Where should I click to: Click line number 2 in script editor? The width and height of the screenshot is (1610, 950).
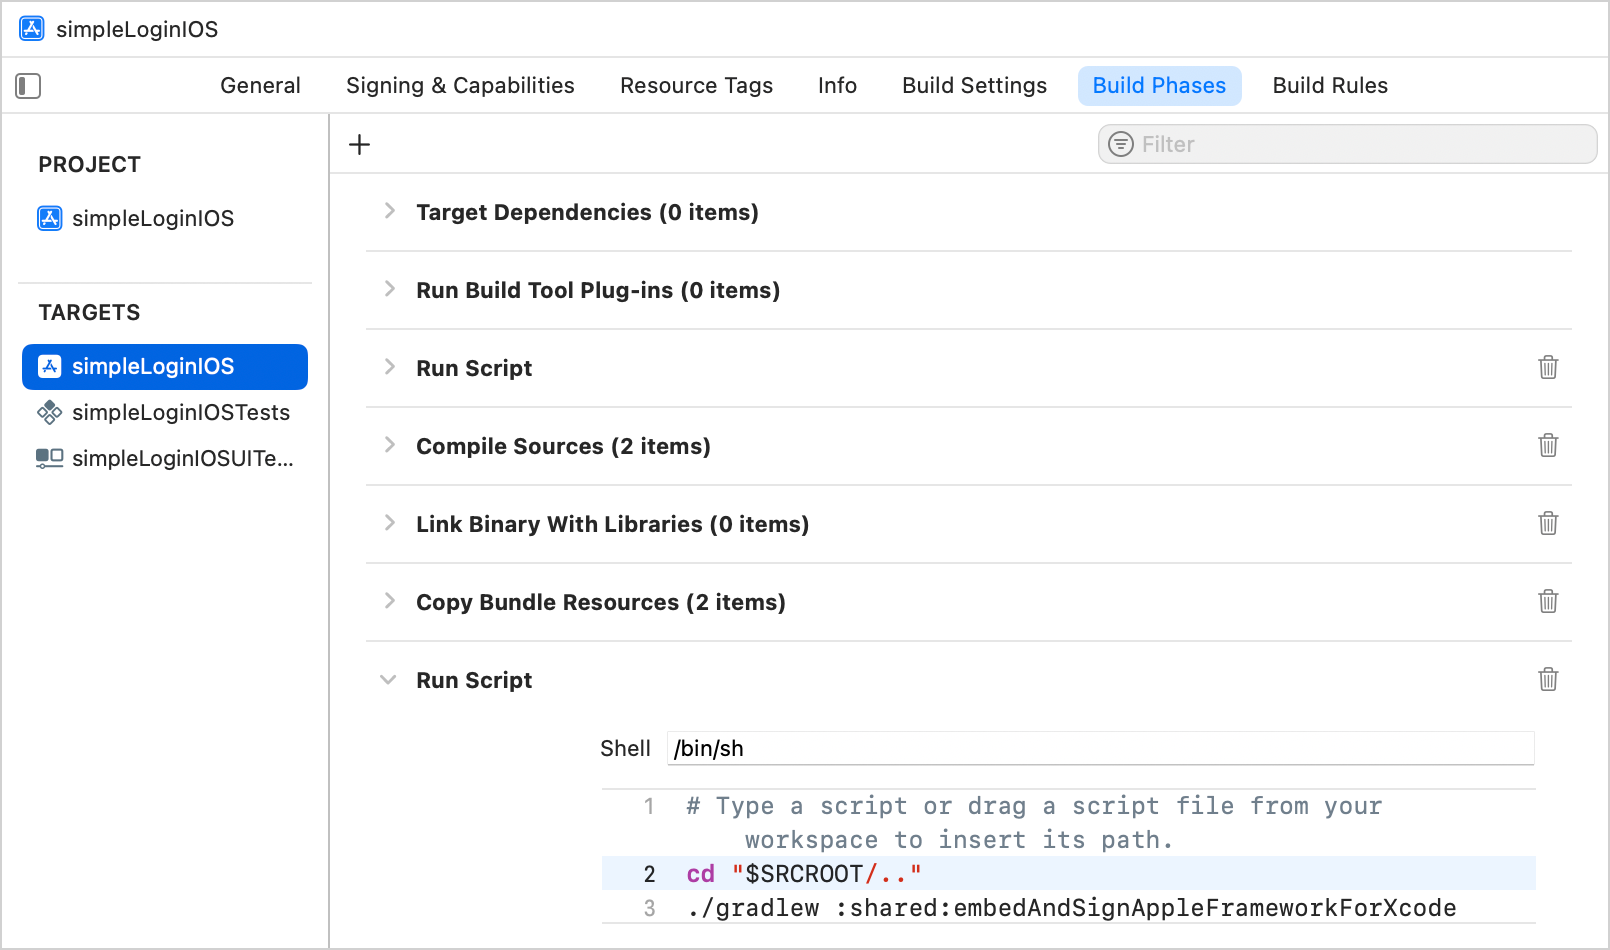(x=649, y=874)
